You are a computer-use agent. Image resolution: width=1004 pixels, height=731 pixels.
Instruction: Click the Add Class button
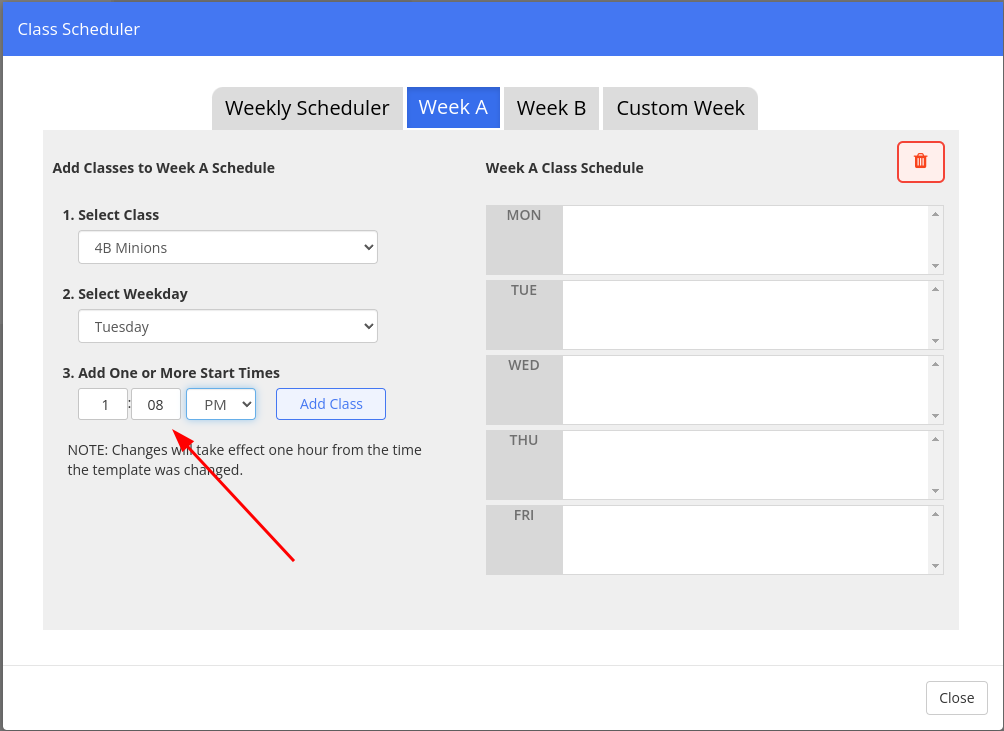[331, 404]
